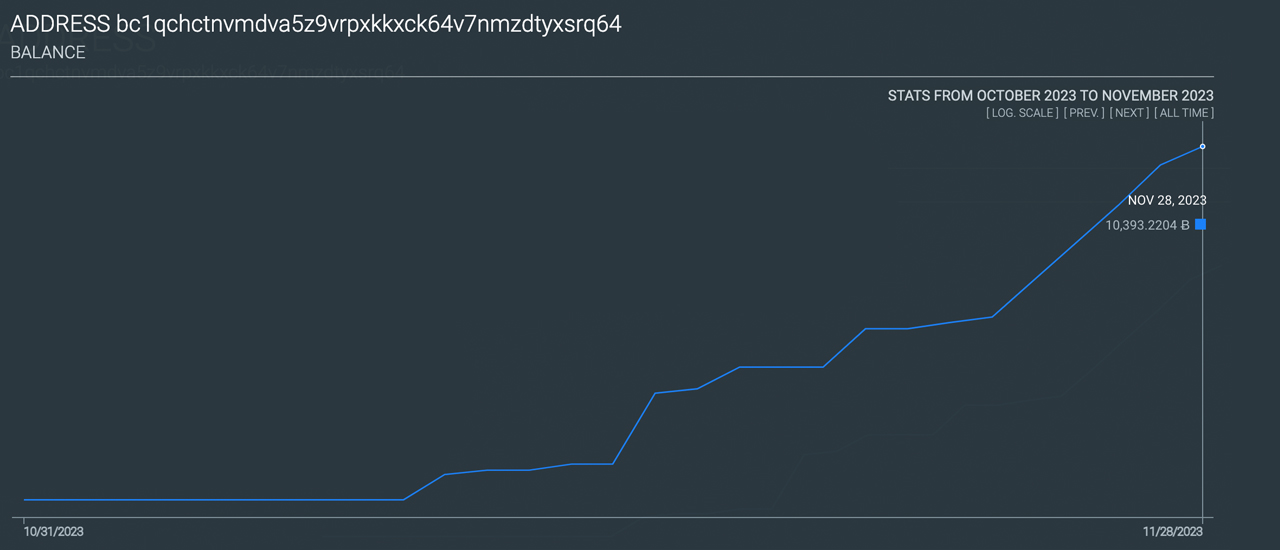The height and width of the screenshot is (550, 1280).
Task: Click the x-axis tick above 11/28/2023
Action: pyautogui.click(x=1202, y=519)
